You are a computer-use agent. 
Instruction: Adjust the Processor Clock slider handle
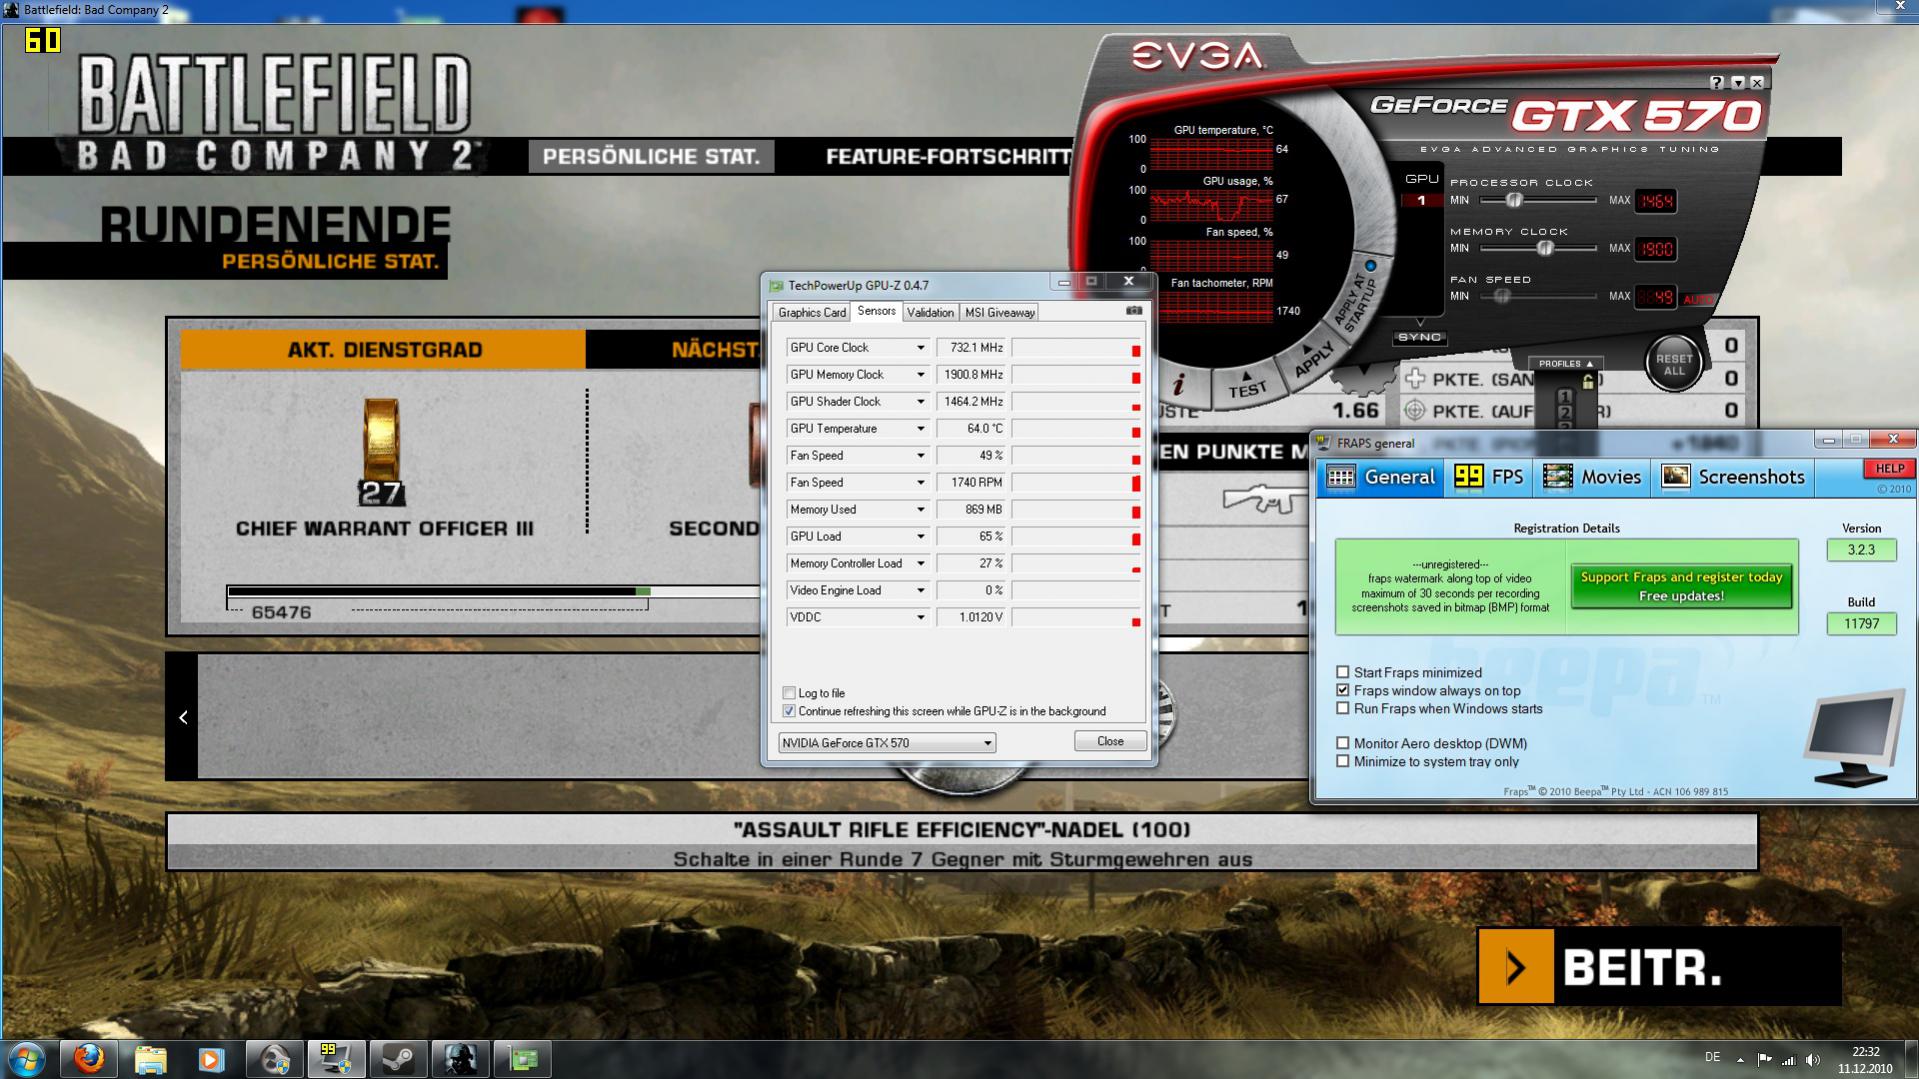[1514, 200]
